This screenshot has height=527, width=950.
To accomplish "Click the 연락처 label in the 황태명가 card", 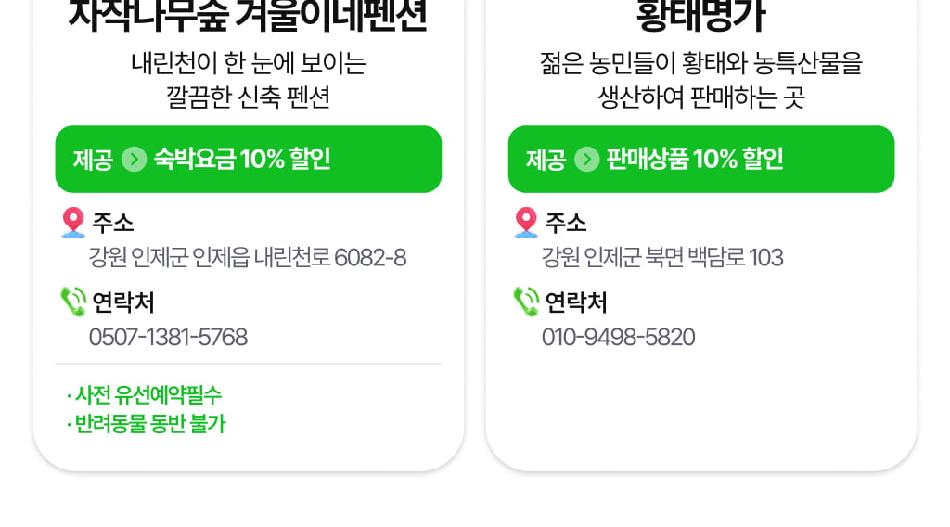I will (x=575, y=301).
